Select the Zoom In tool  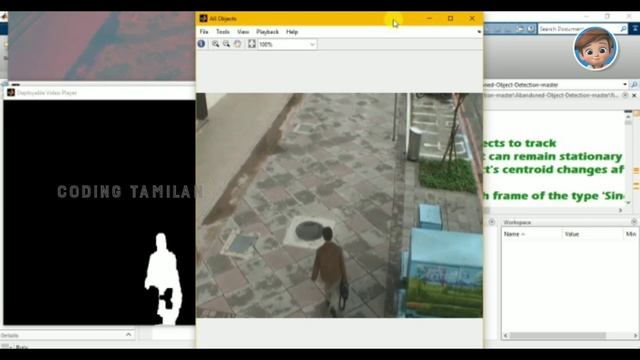click(x=215, y=44)
